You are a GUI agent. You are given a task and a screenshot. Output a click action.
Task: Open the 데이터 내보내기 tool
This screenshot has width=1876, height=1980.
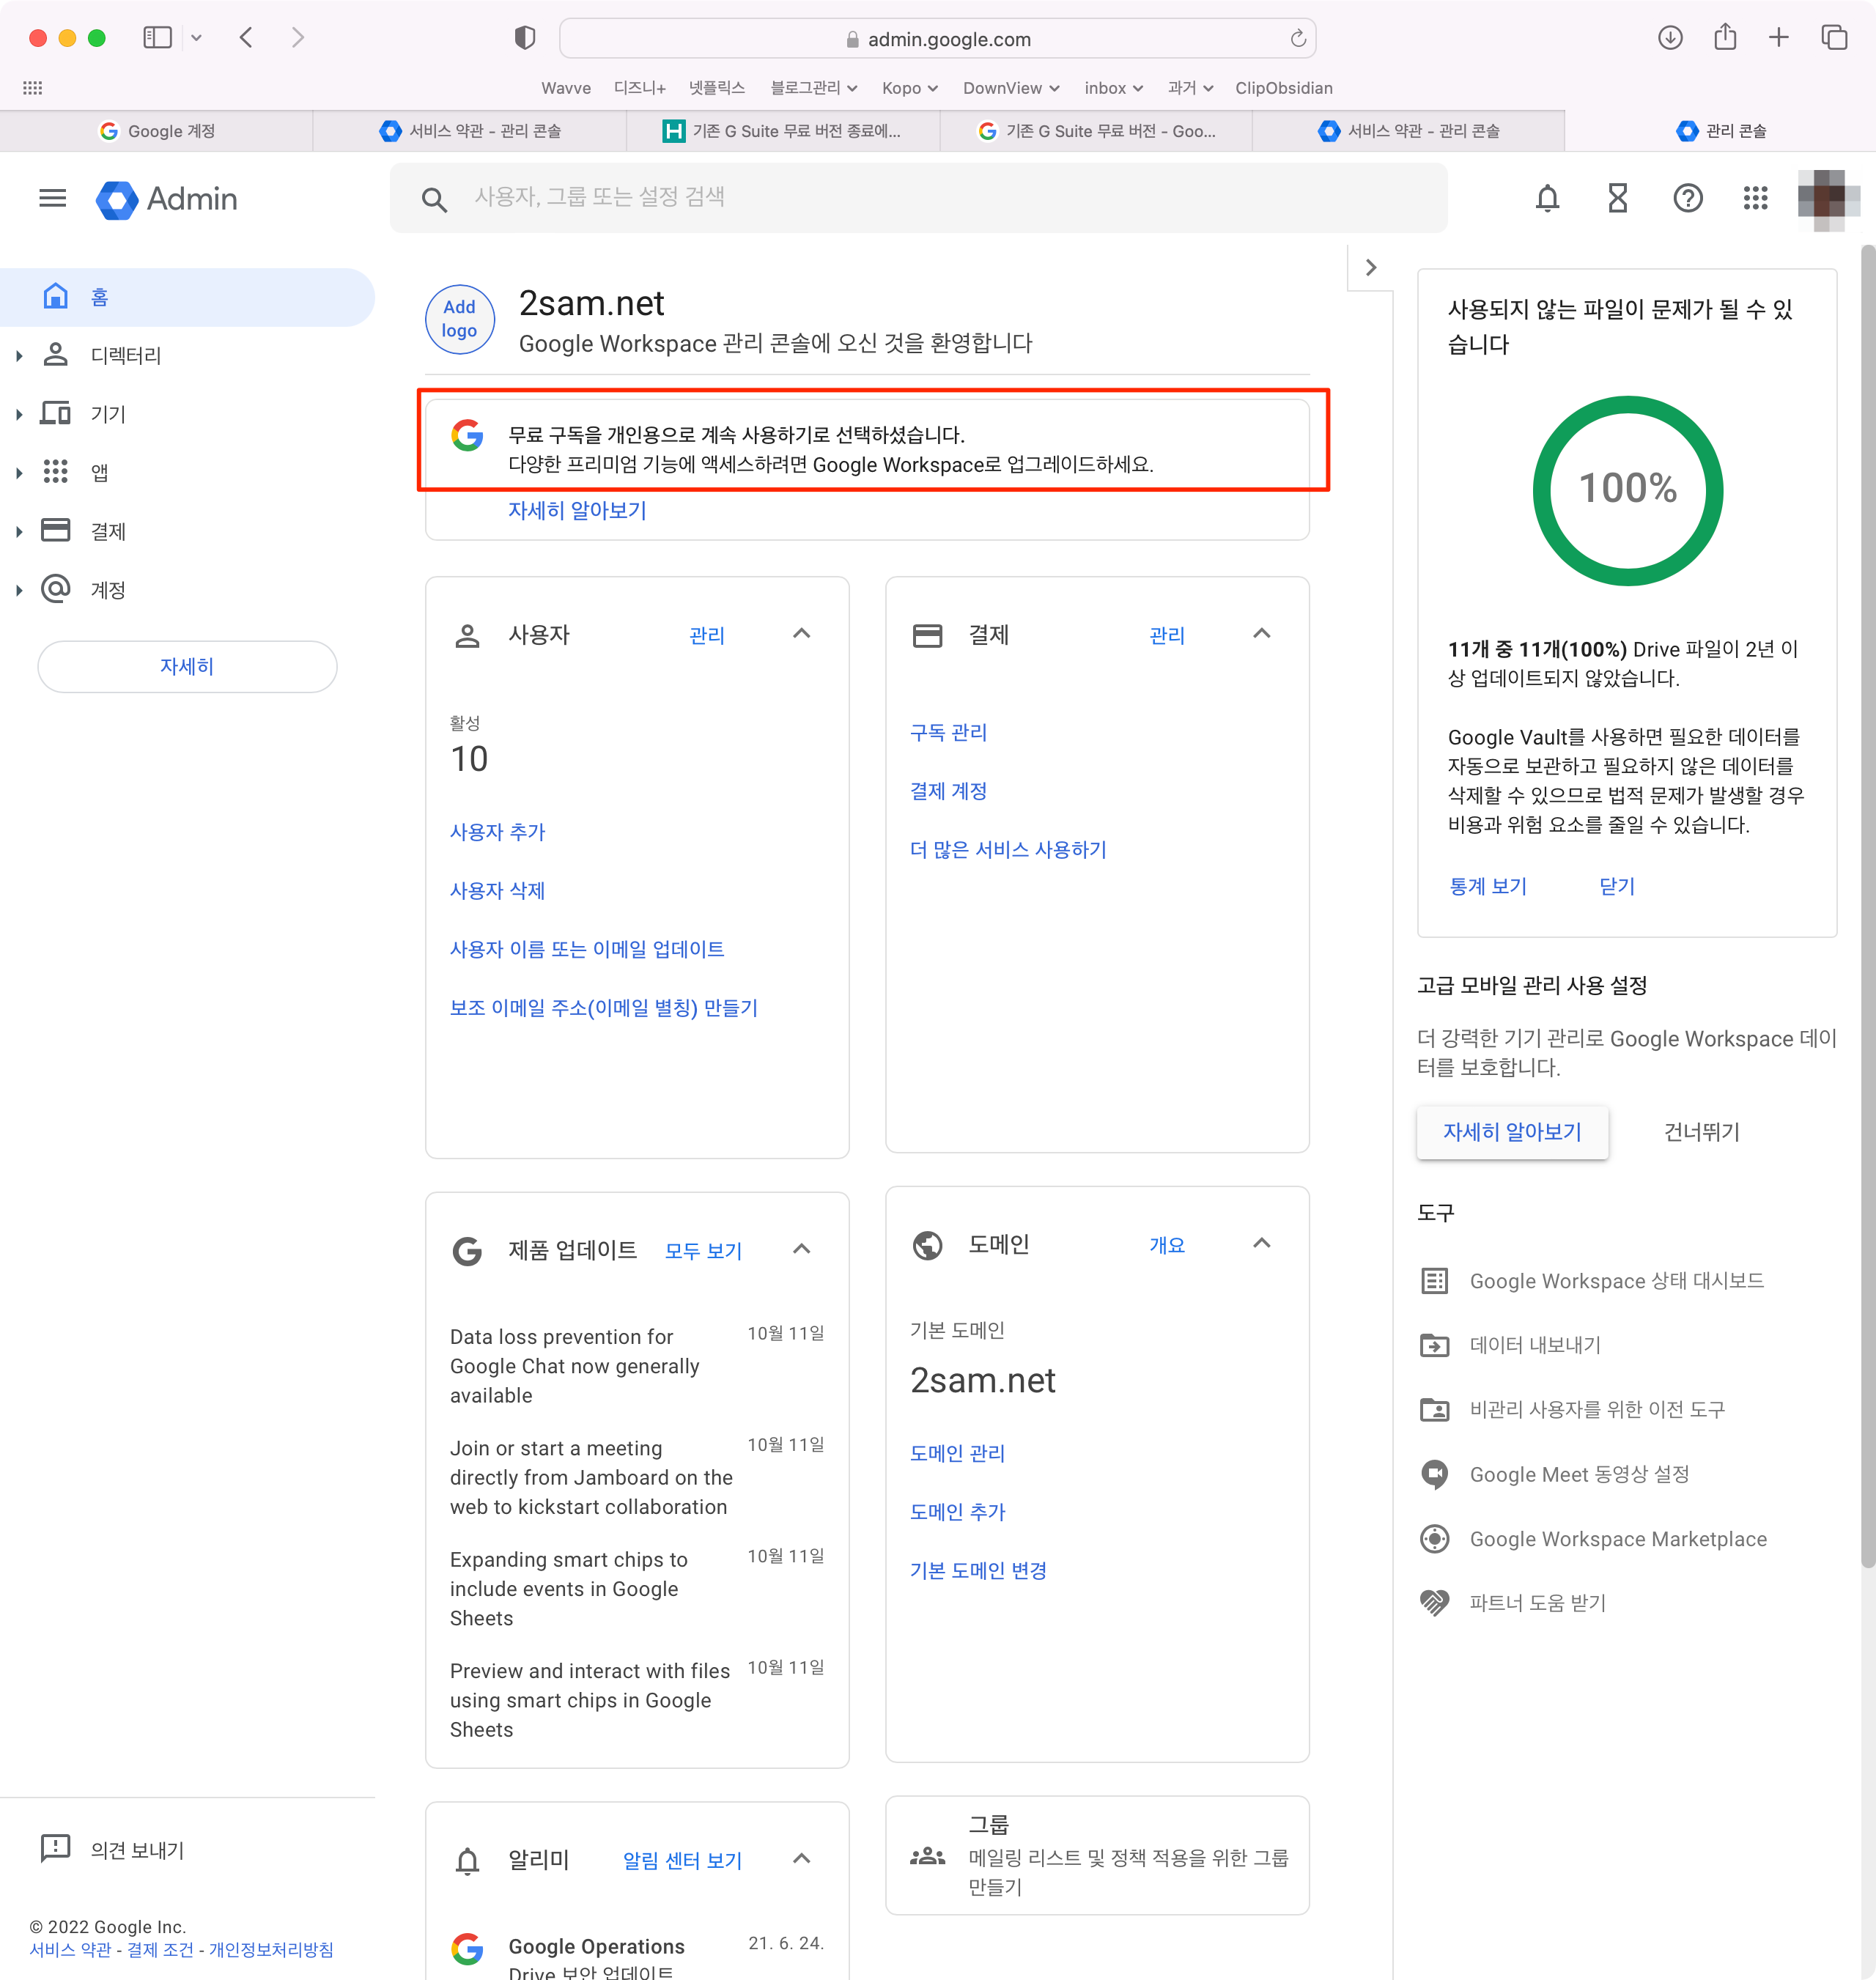(x=1534, y=1345)
